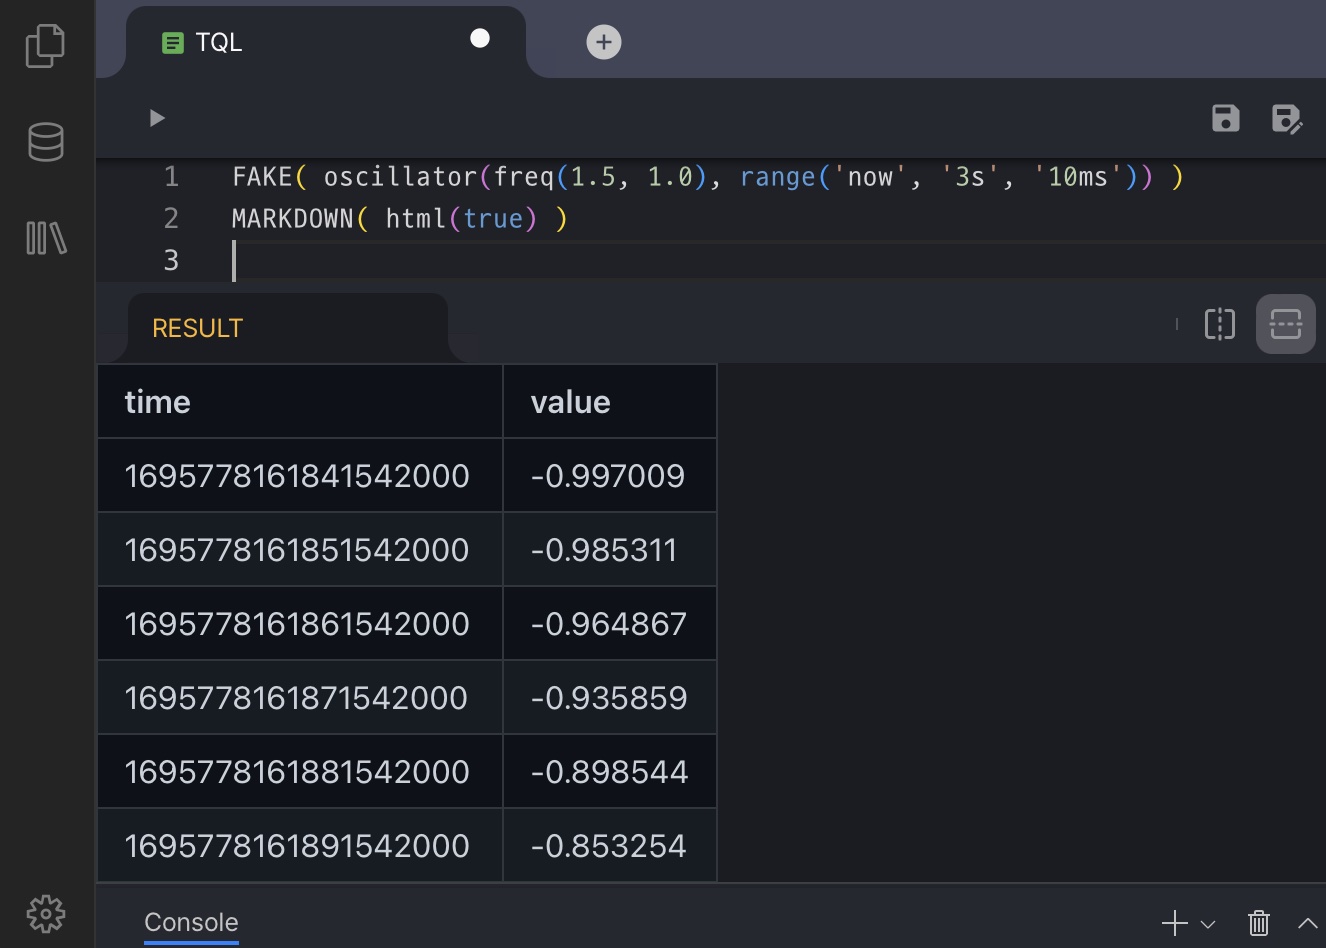Open the console add-options dropdown chevron
1326x948 pixels.
click(1208, 924)
